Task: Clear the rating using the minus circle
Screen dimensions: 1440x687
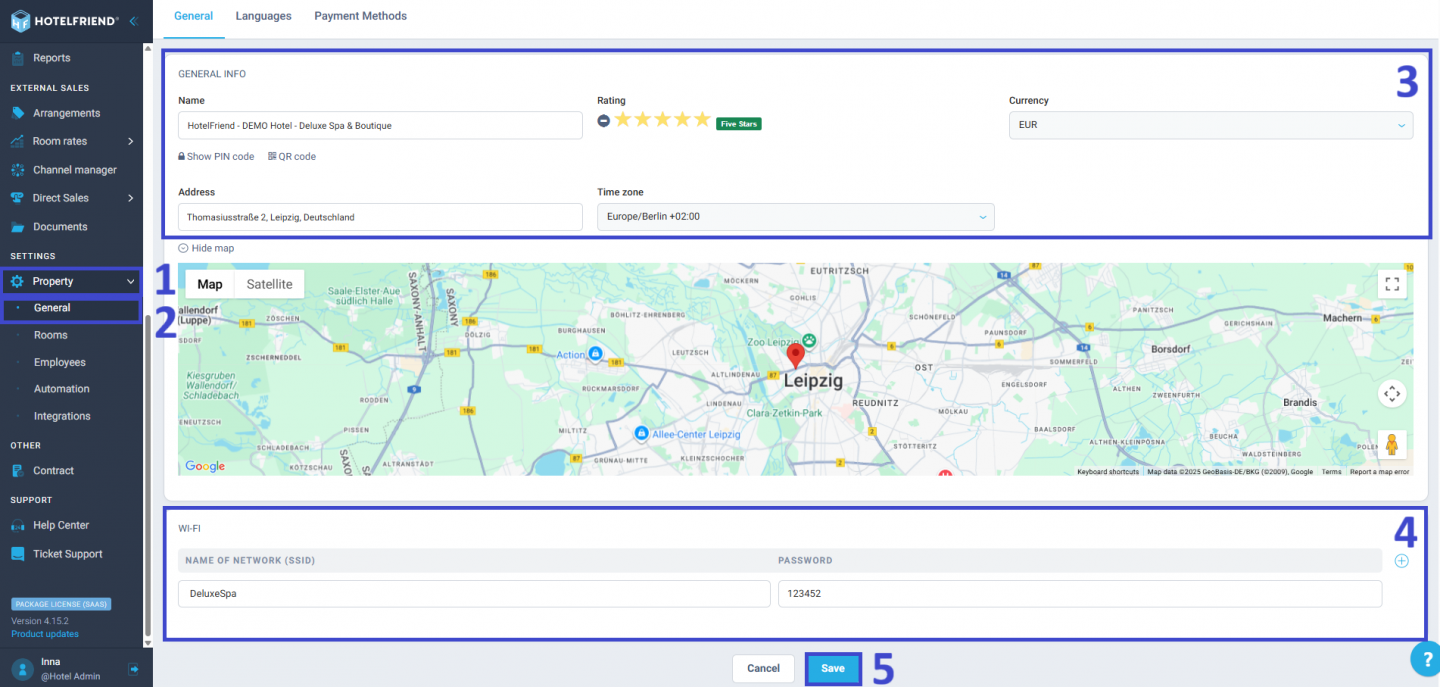Action: 603,119
